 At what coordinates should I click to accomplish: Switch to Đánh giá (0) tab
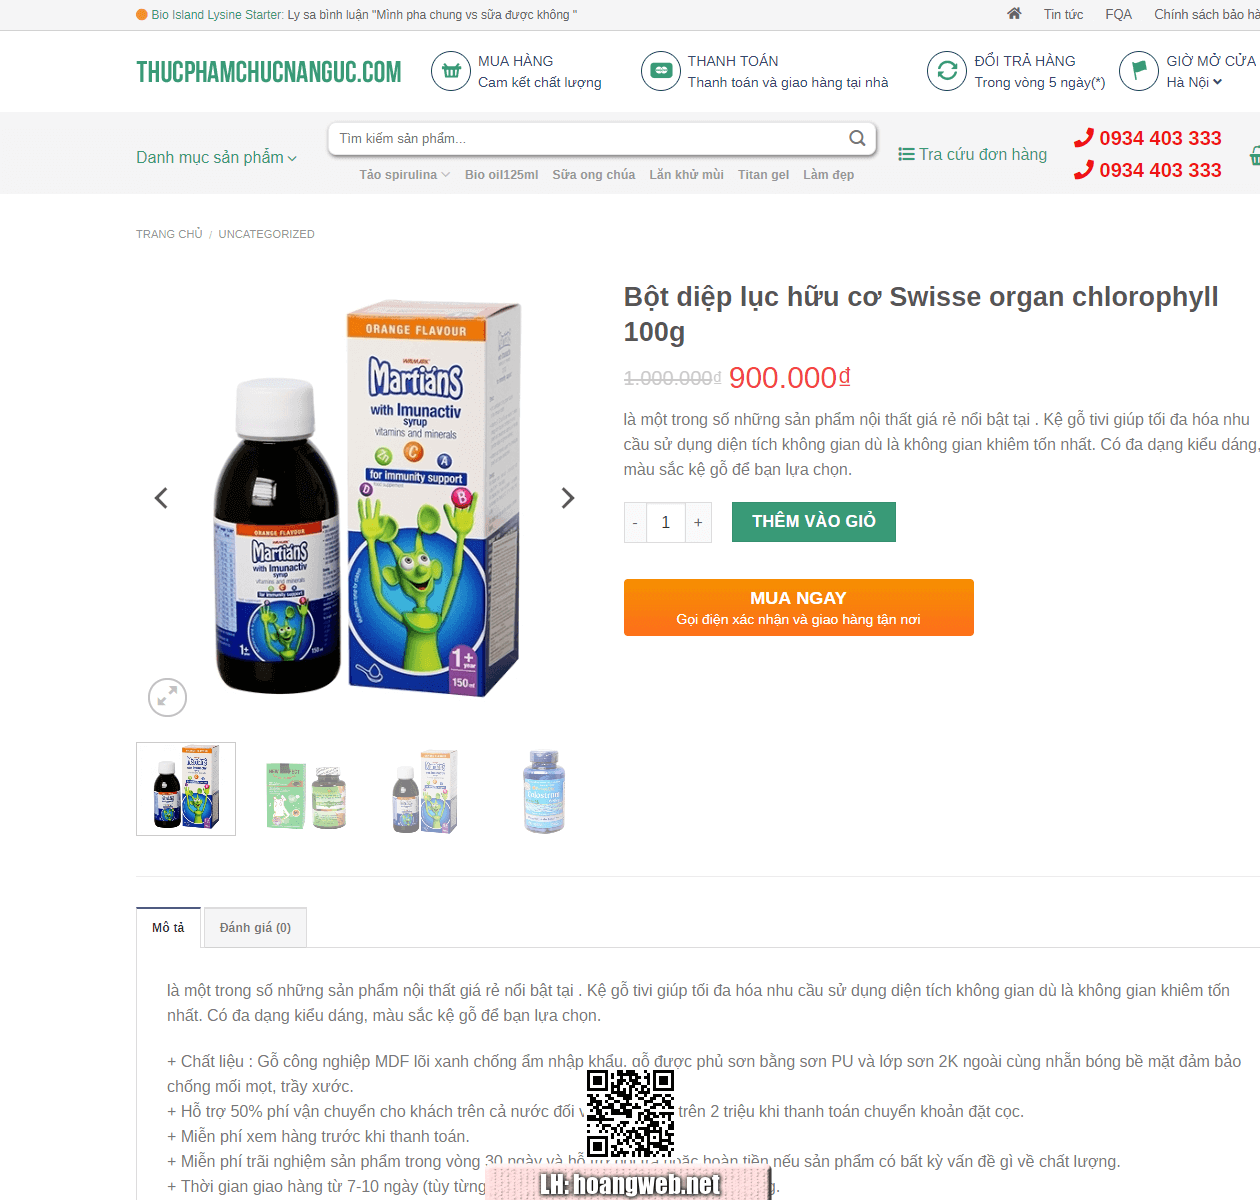pos(255,928)
